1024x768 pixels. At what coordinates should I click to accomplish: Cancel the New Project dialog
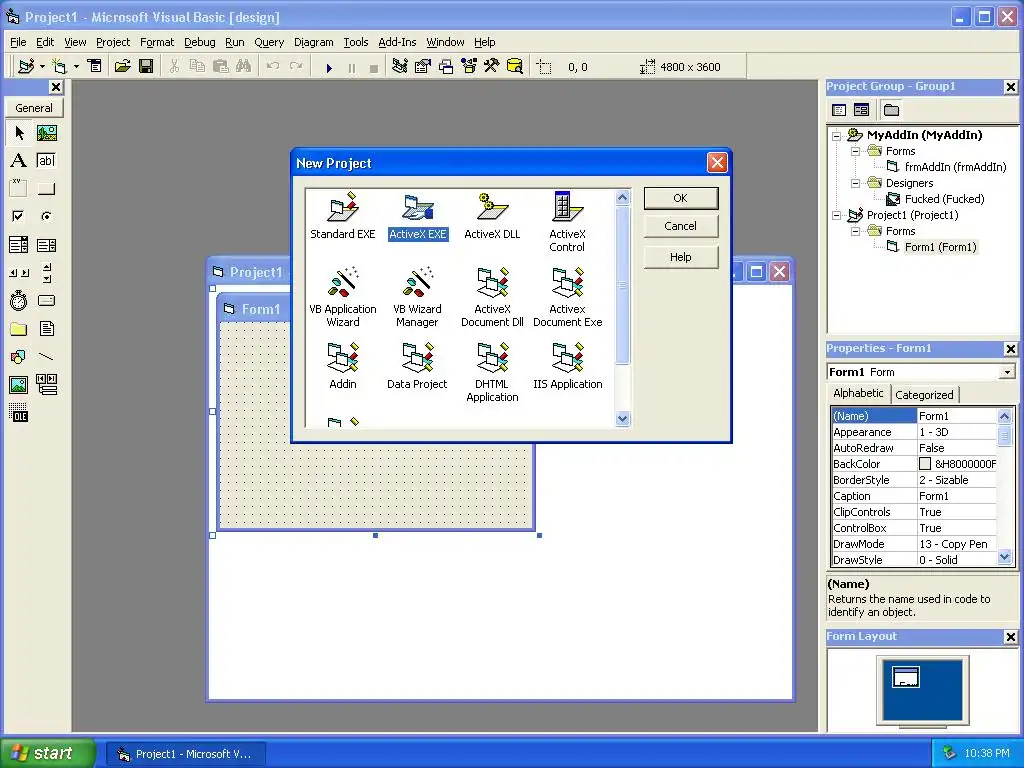click(x=680, y=226)
